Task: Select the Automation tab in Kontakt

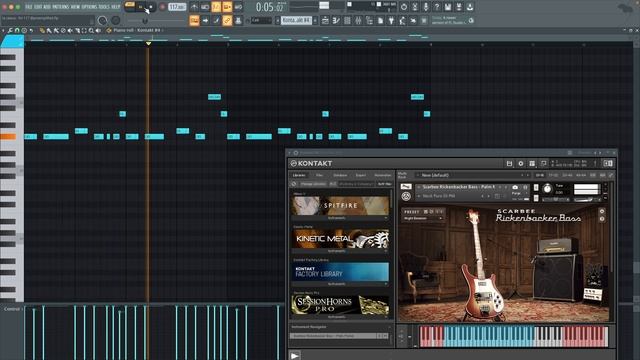Action: [x=383, y=175]
